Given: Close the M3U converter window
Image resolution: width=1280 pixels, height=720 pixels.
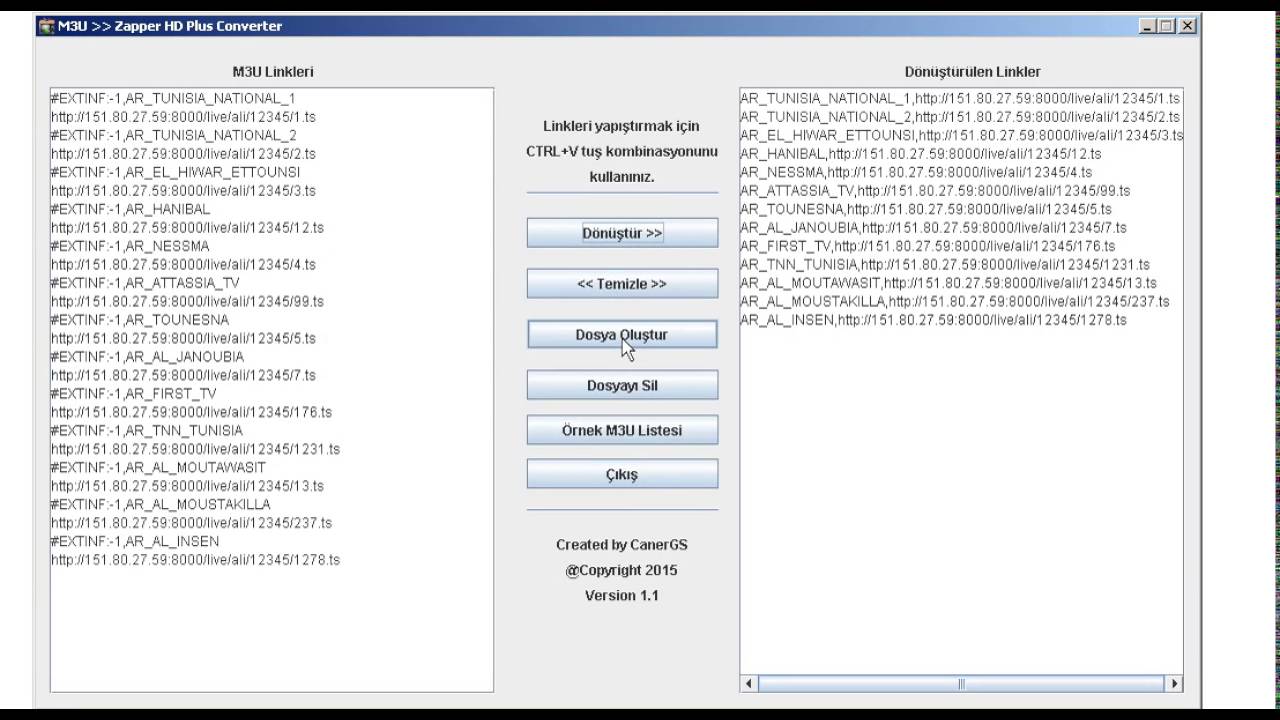Looking at the screenshot, I should tap(1187, 27).
